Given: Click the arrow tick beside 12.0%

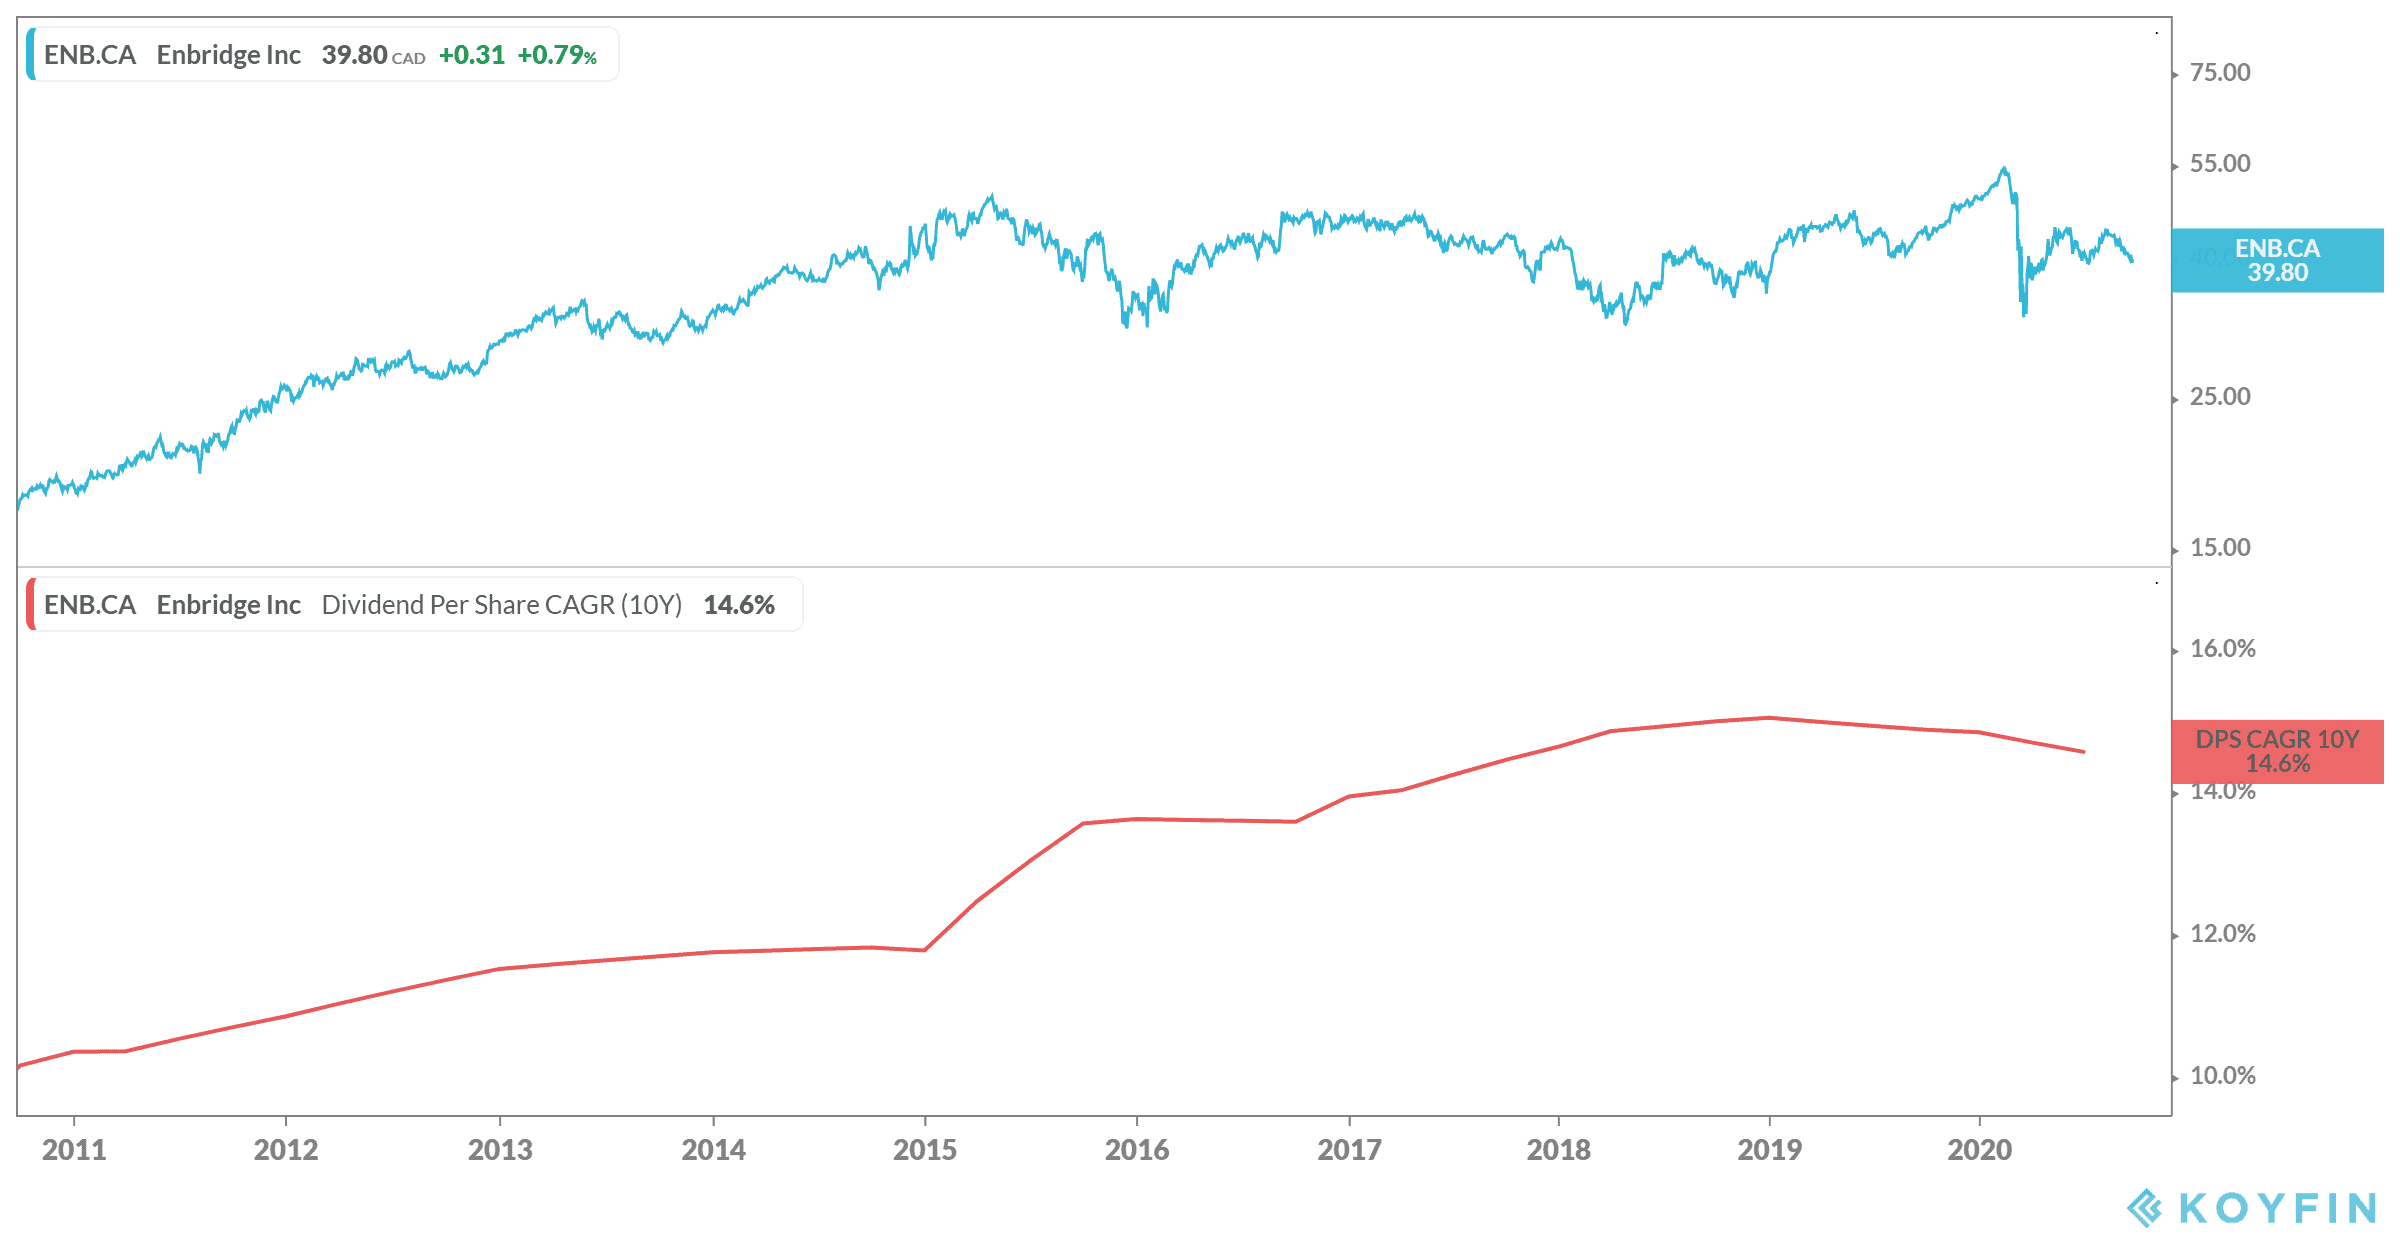Looking at the screenshot, I should click(x=2176, y=936).
